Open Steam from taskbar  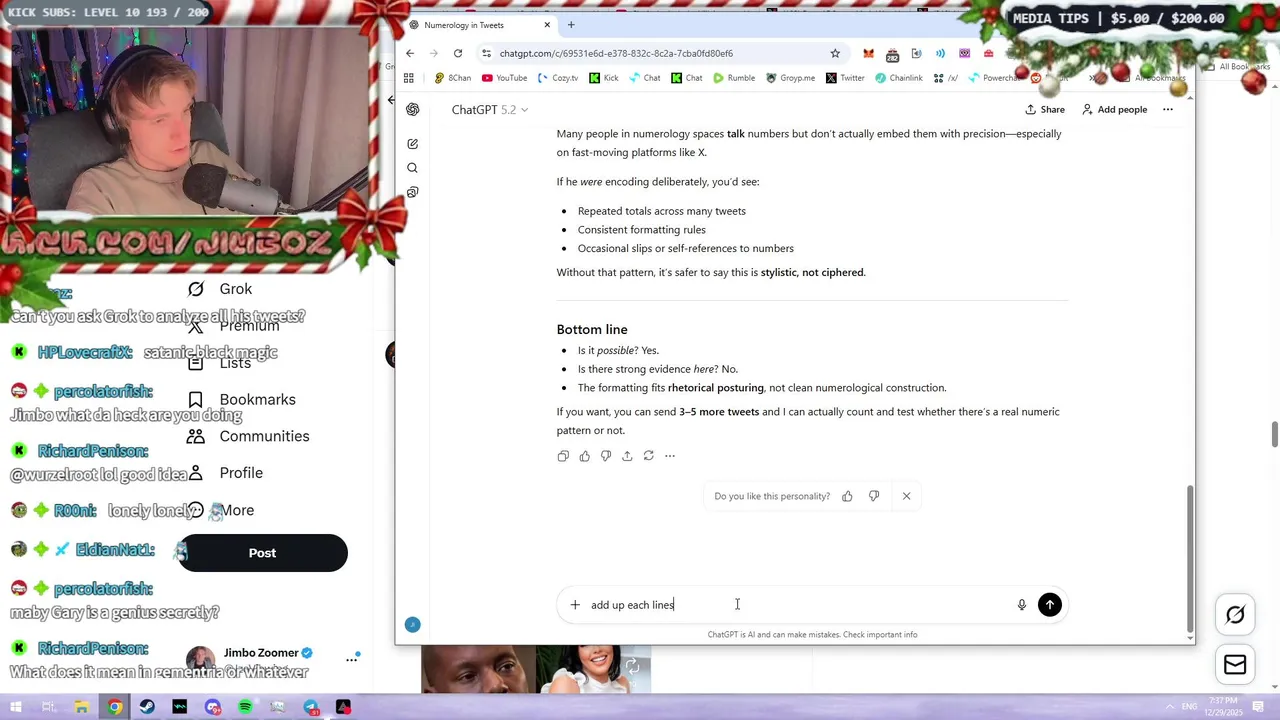(147, 707)
